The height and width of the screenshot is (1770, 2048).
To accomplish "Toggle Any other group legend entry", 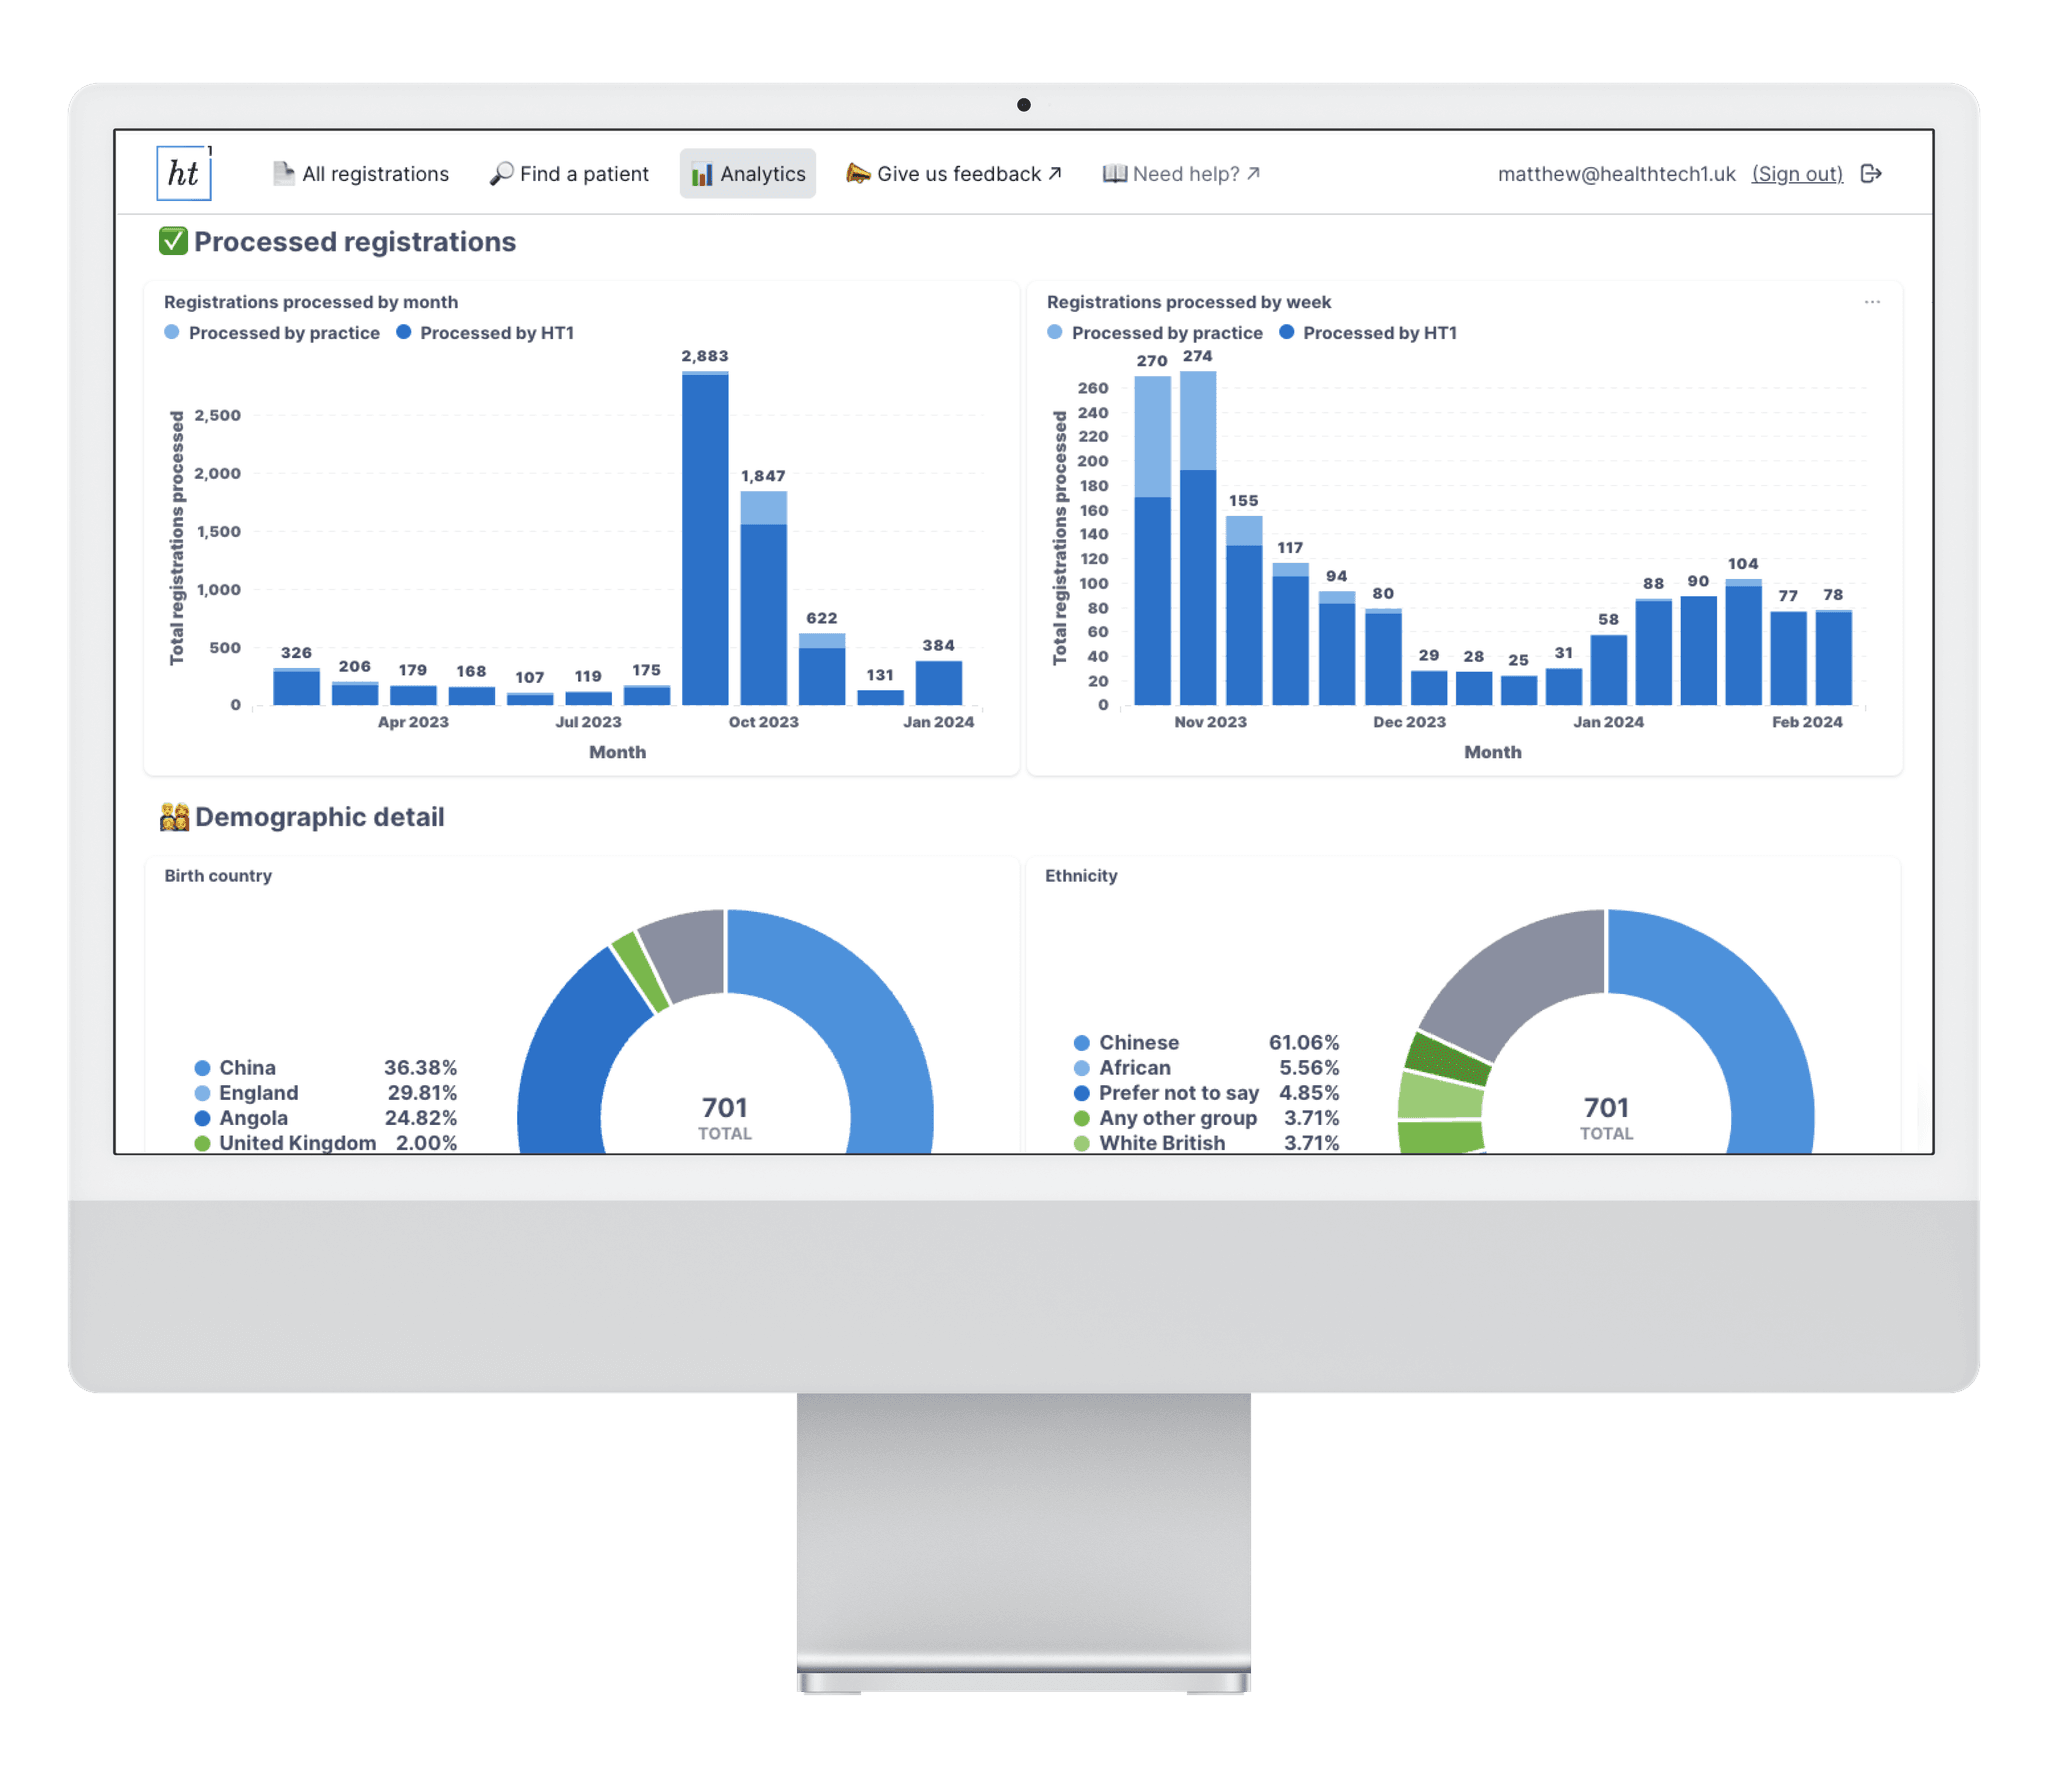I will click(x=1206, y=1118).
